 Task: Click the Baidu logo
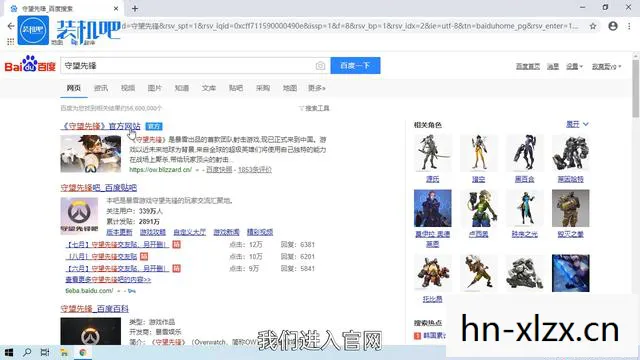[x=30, y=64]
